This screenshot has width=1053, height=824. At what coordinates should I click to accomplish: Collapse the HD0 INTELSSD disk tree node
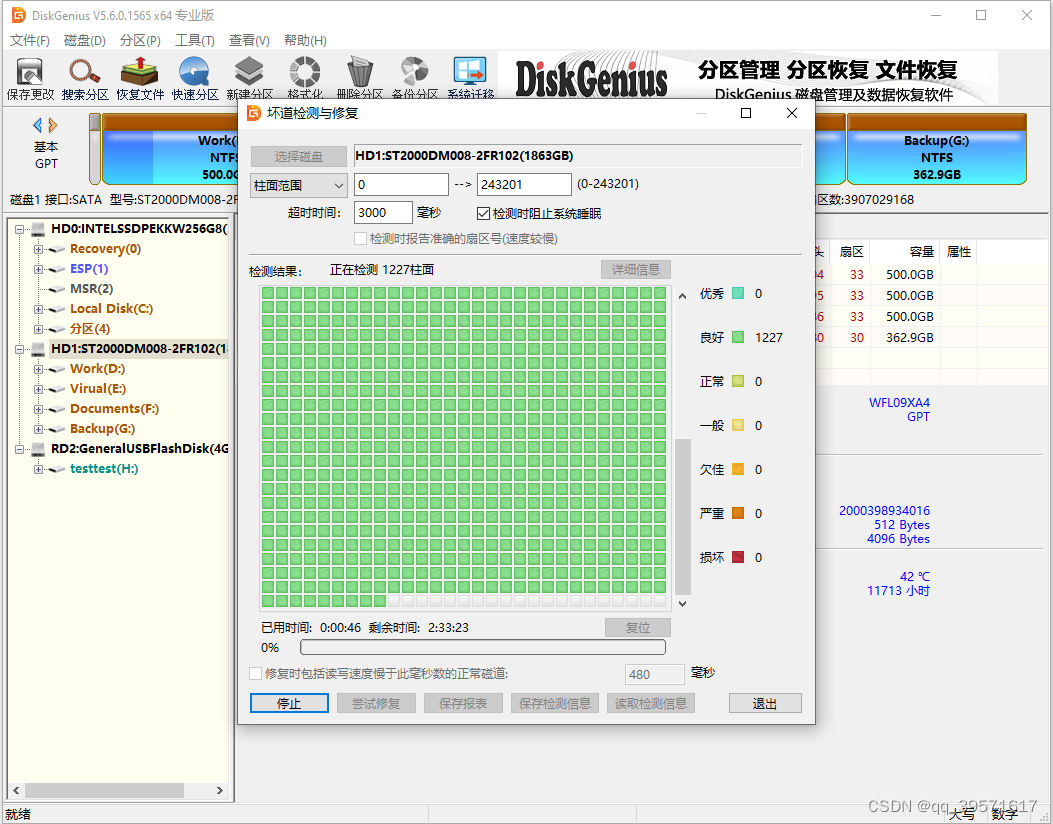click(x=19, y=229)
